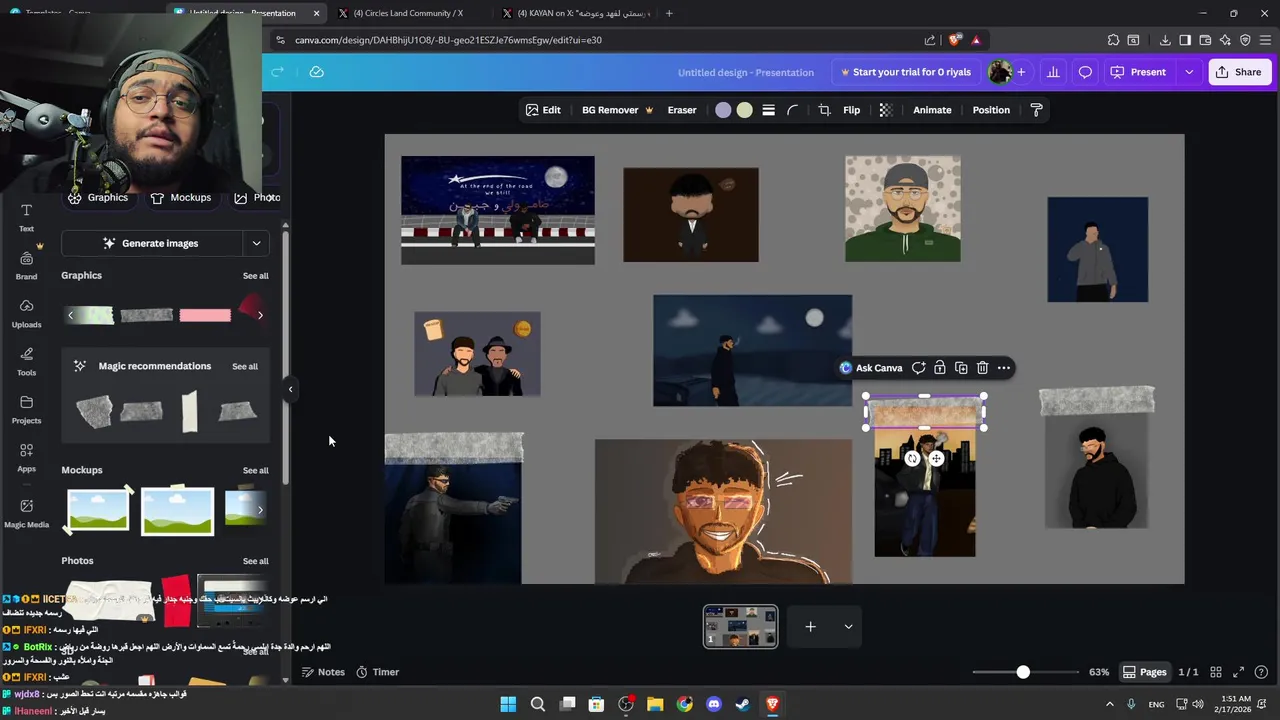The height and width of the screenshot is (720, 1280).
Task: Click See all next to Graphics
Action: pyautogui.click(x=255, y=276)
